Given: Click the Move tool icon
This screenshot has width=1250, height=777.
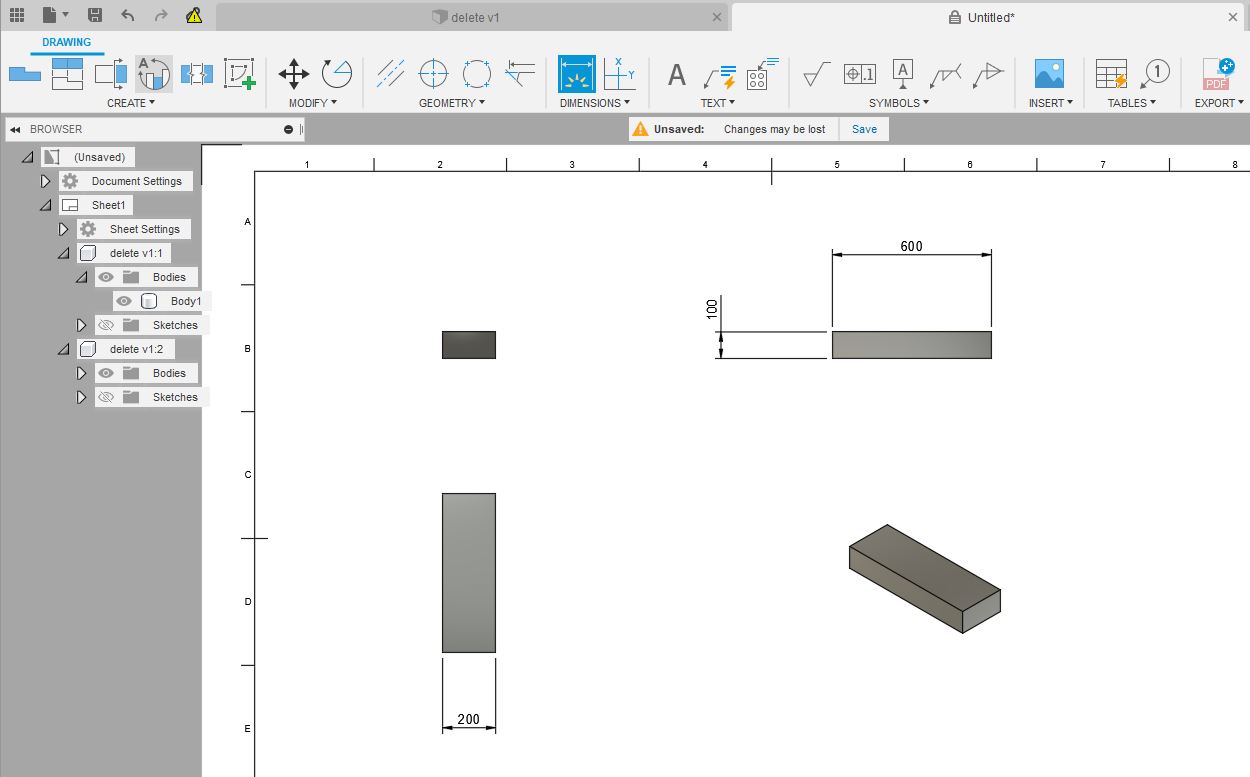Looking at the screenshot, I should pyautogui.click(x=293, y=74).
